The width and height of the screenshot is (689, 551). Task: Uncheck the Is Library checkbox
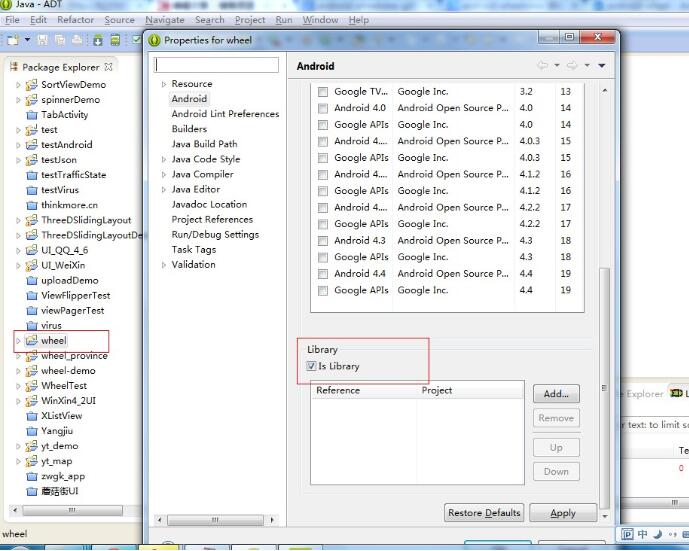pos(310,367)
